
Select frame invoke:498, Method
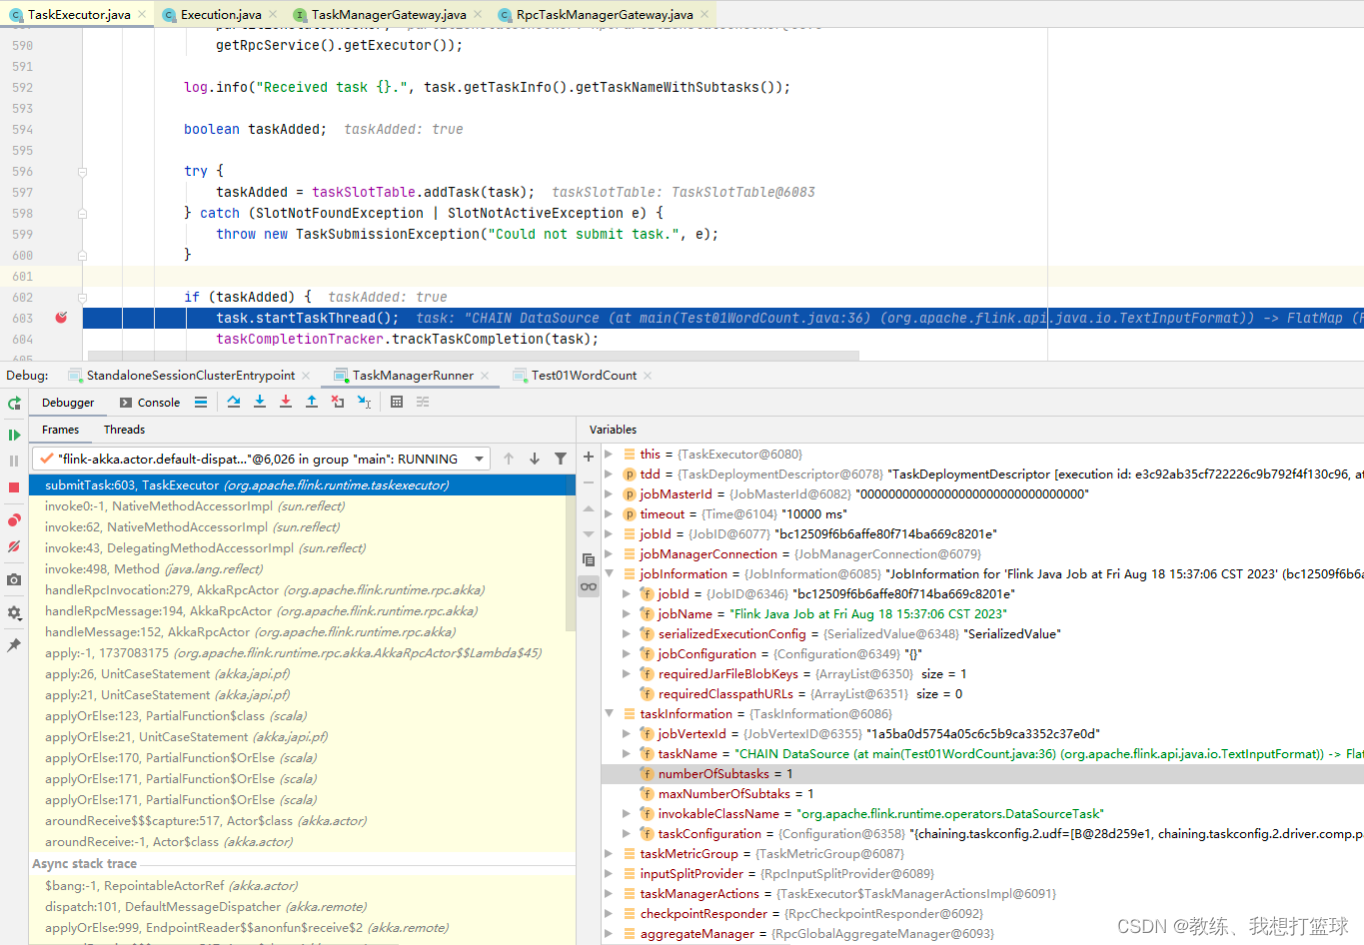click(x=302, y=569)
